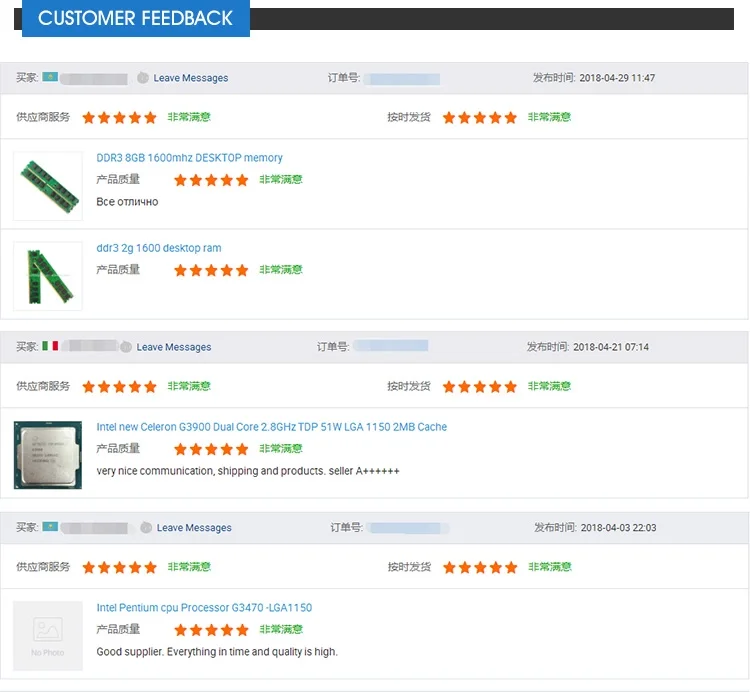
Task: Click the chat bubble icon in first review
Action: click(x=143, y=78)
